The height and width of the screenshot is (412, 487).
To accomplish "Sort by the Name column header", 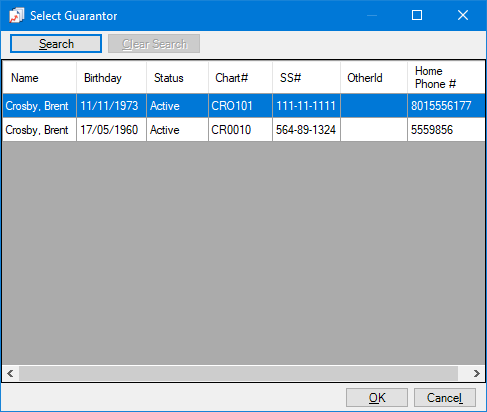I will coord(40,78).
